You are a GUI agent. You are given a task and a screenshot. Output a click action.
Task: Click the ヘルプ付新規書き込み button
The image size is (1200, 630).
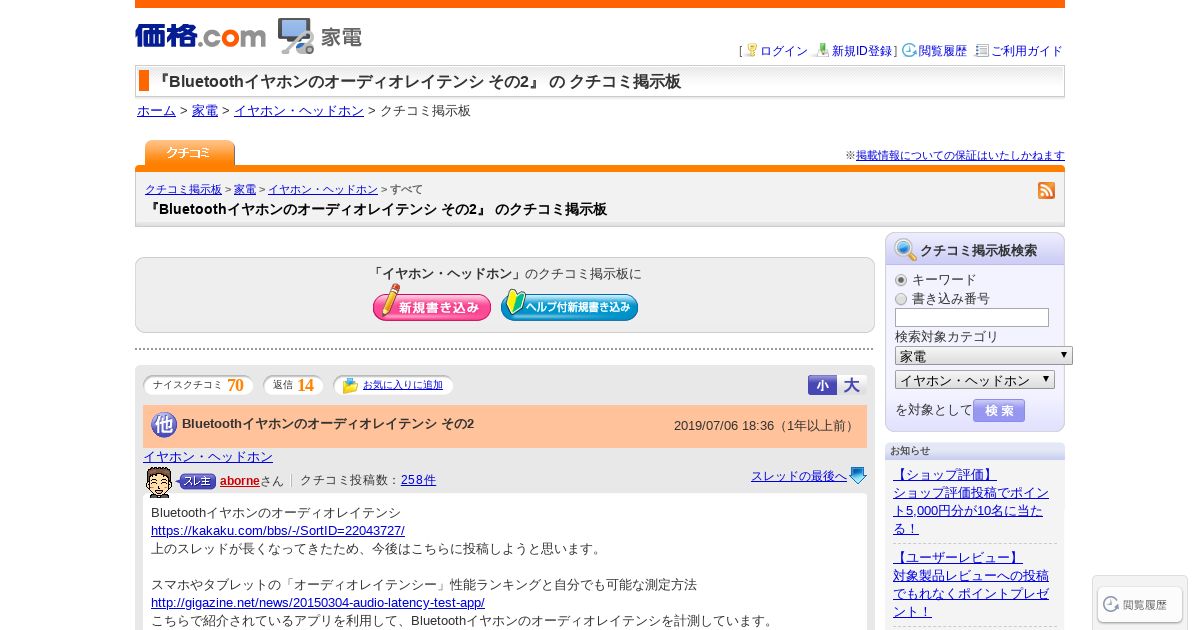coord(569,305)
